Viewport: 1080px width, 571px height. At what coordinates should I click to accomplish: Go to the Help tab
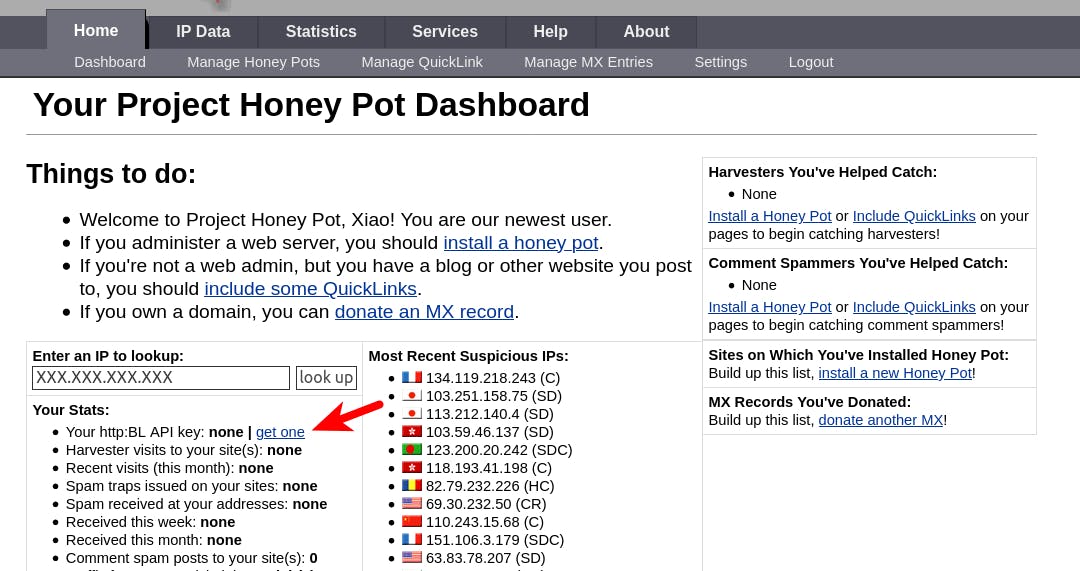550,32
